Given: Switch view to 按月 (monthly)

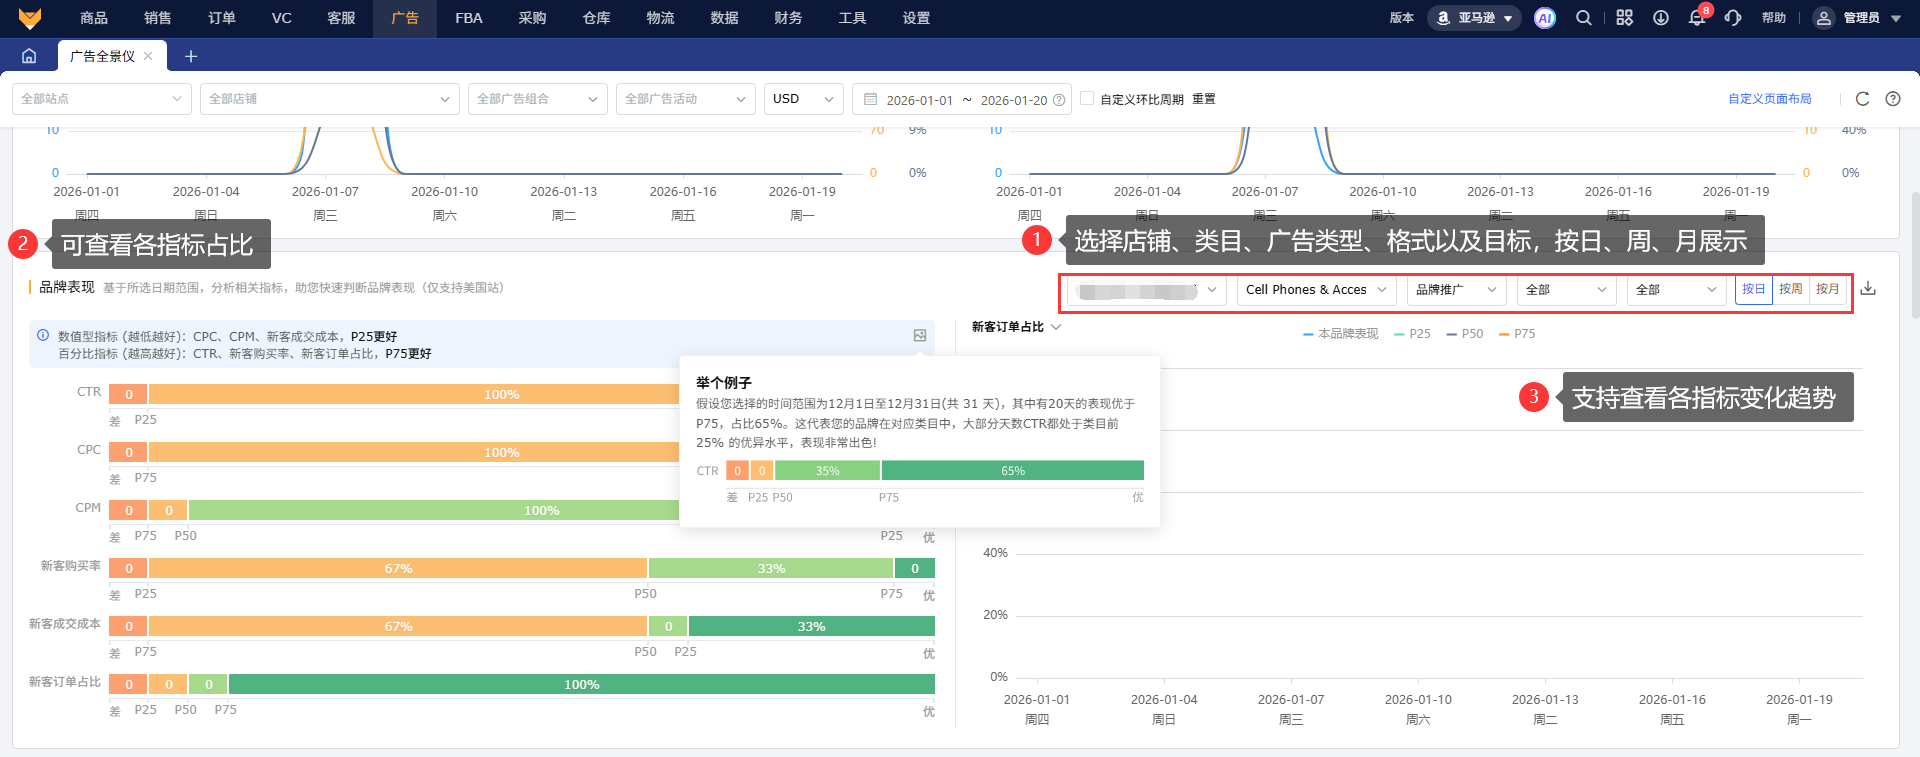Looking at the screenshot, I should (x=1828, y=289).
